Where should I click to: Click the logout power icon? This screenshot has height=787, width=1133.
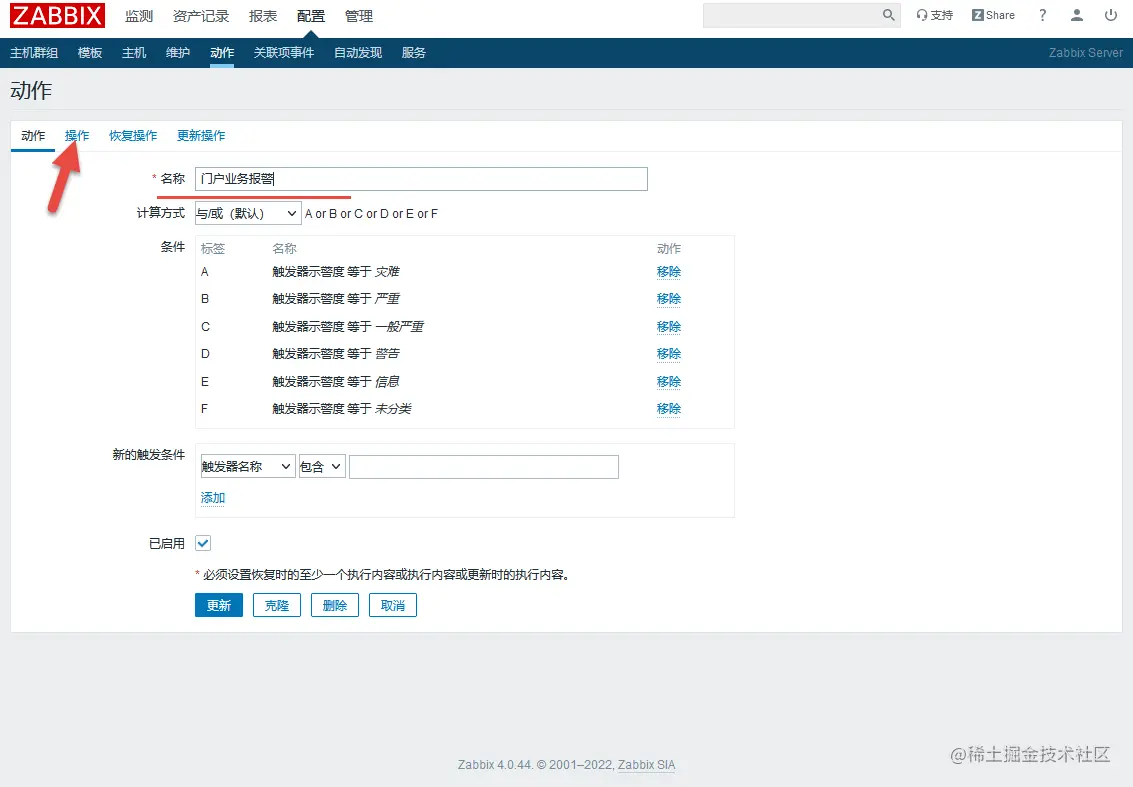pos(1111,15)
